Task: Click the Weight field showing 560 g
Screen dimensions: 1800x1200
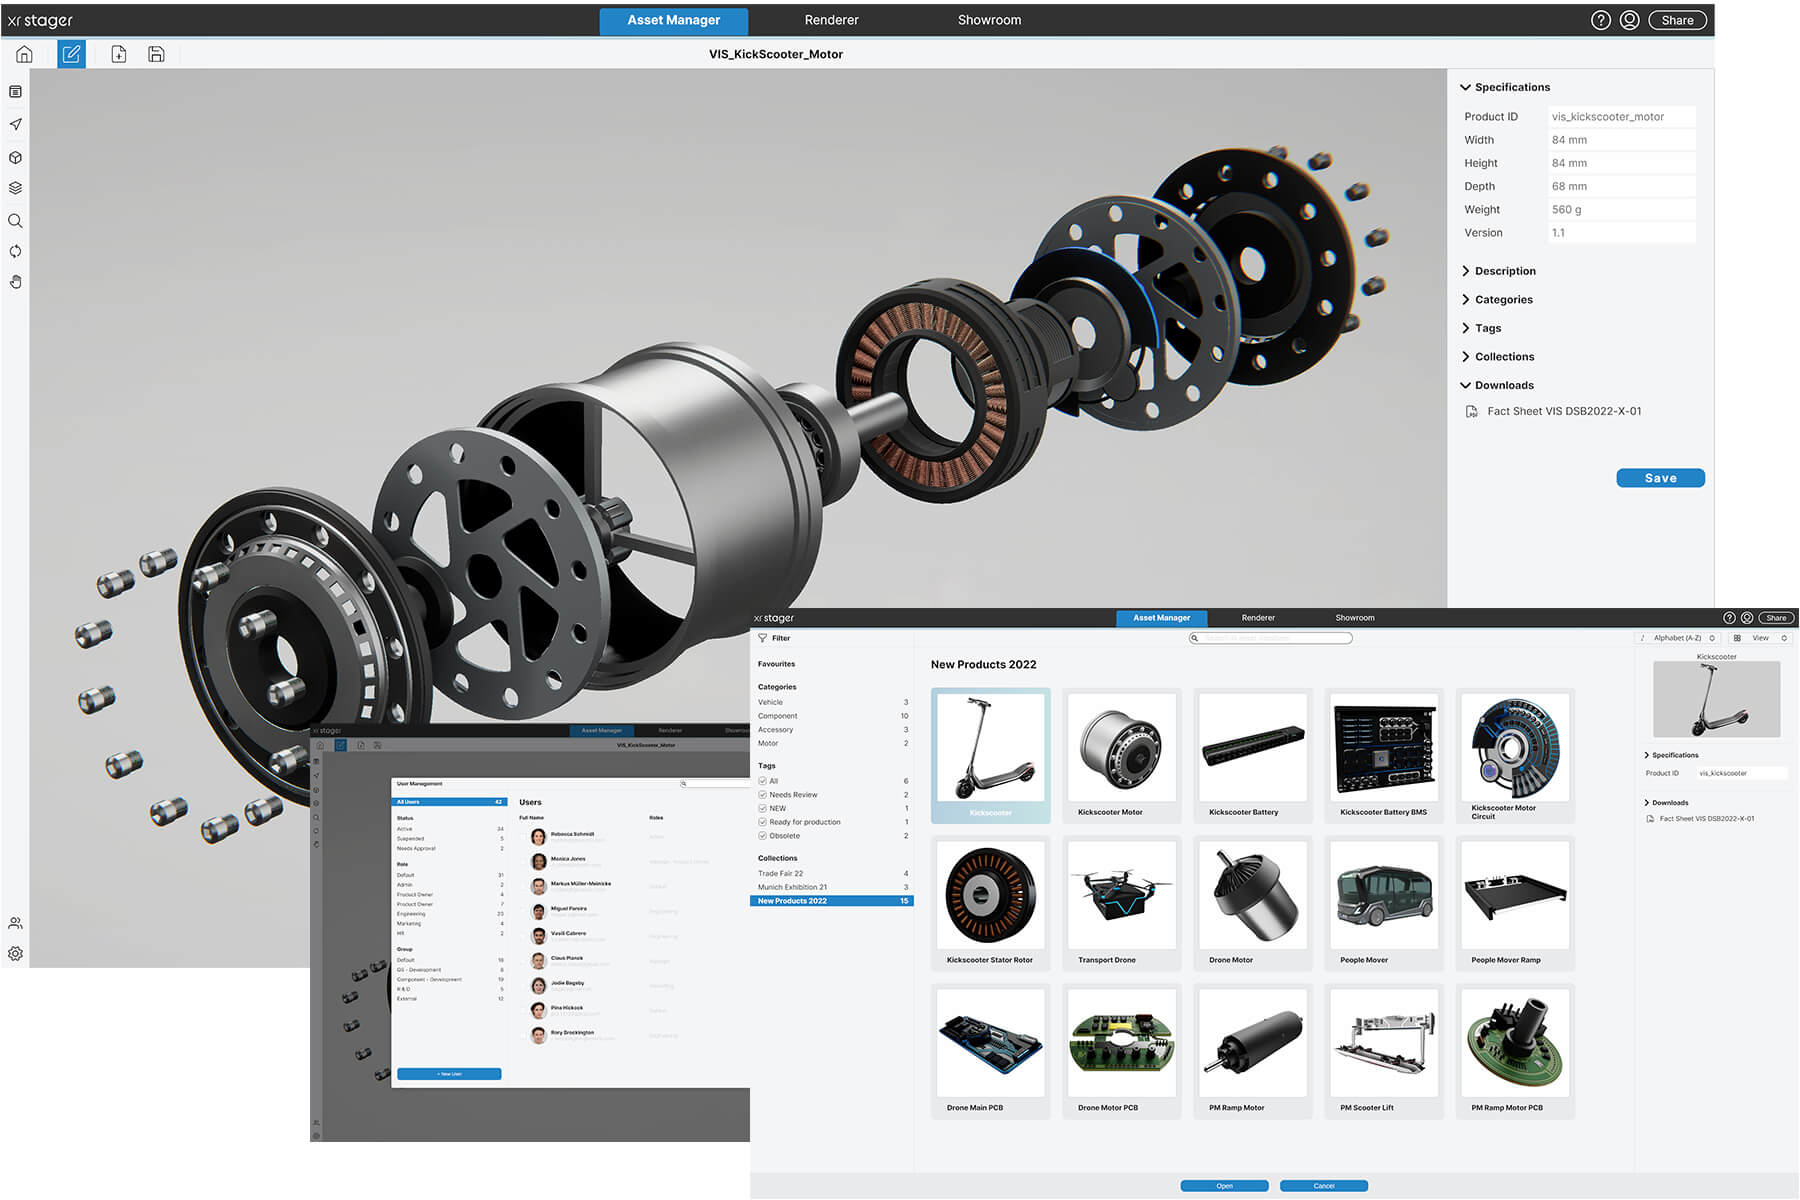Action: 1621,210
